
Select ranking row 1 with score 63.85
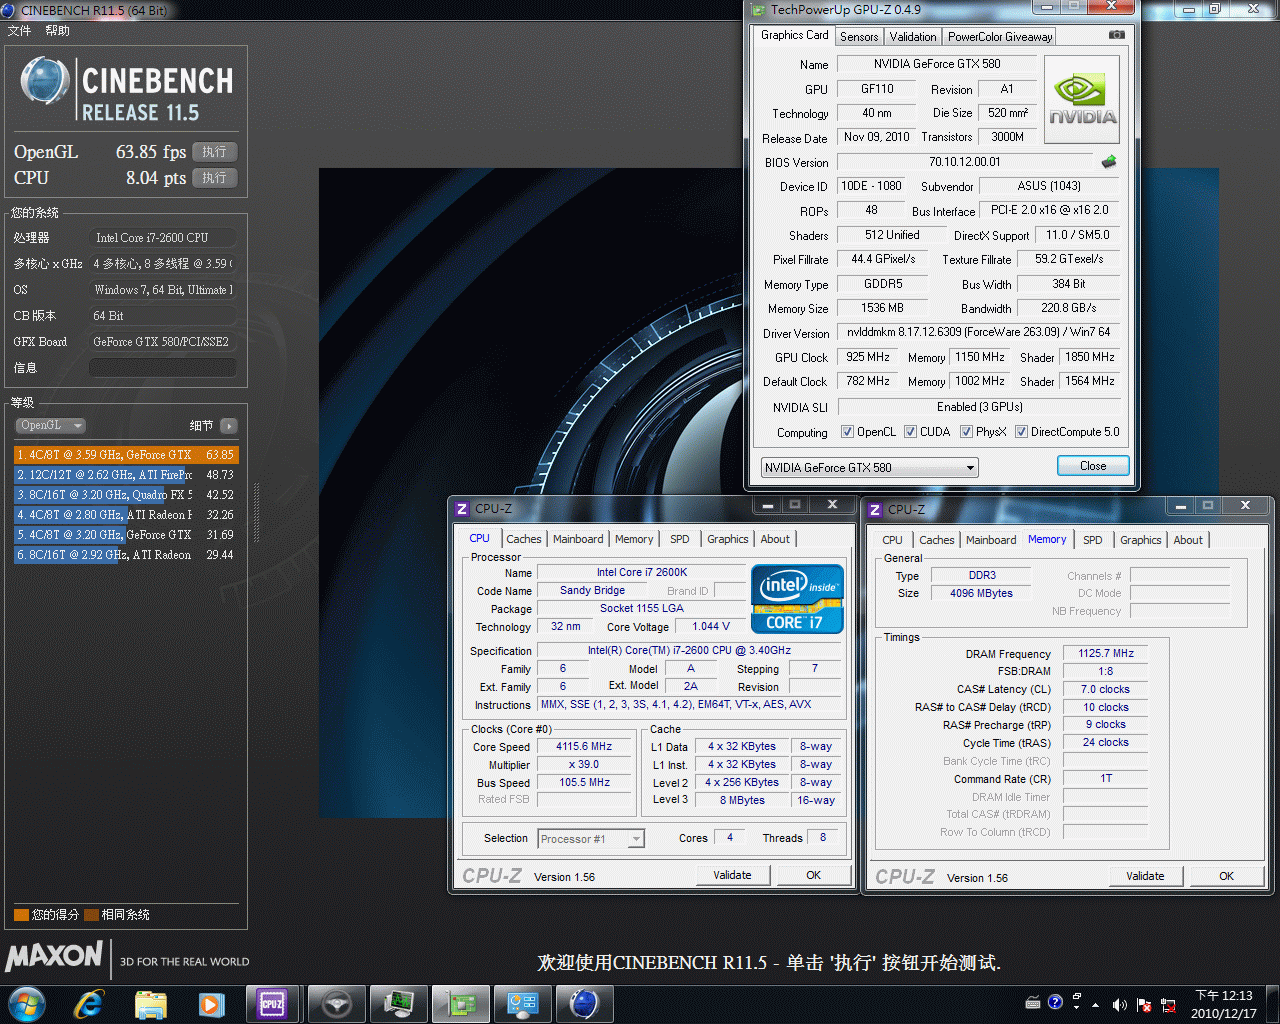click(x=126, y=455)
